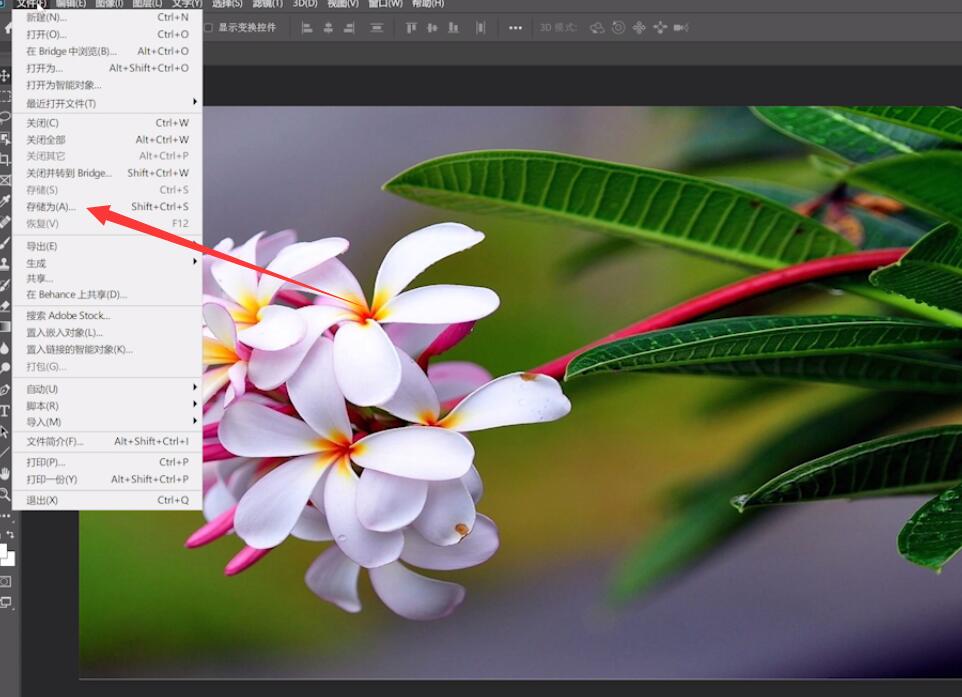Select the History Brush tool
962x697 pixels.
5,285
